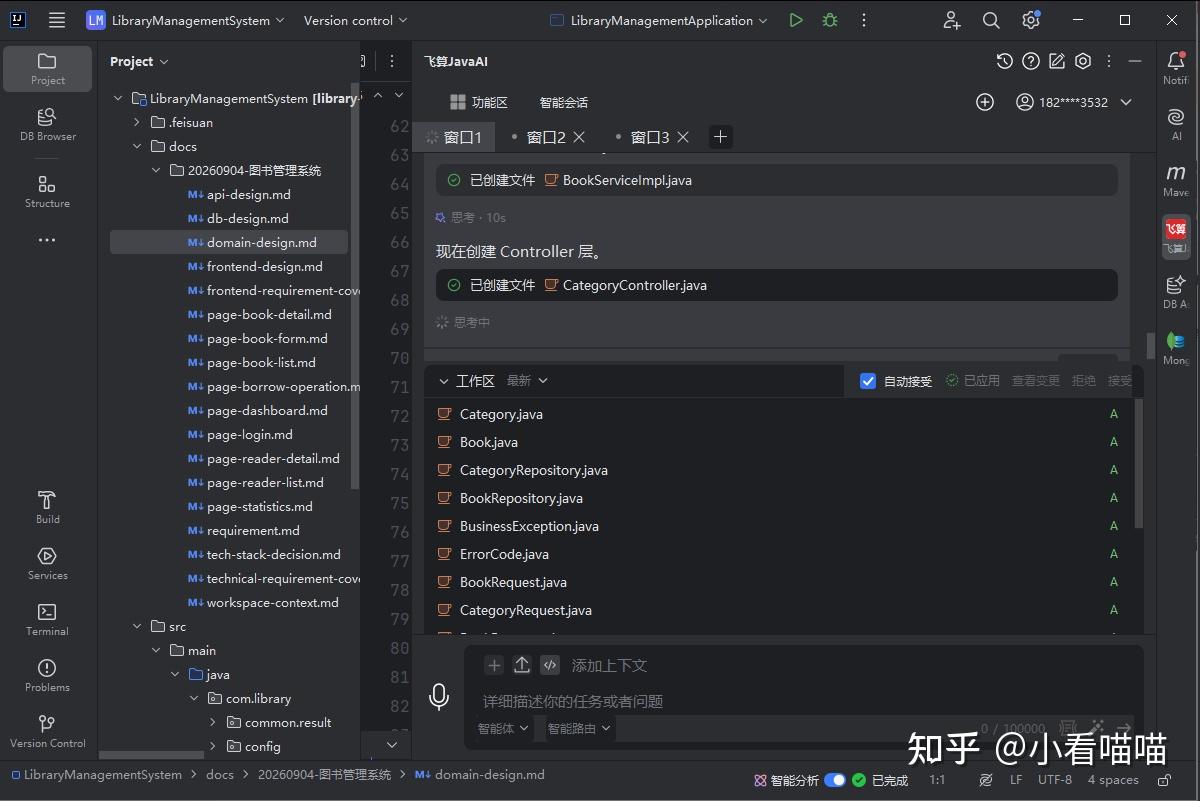Open the Terminal tool window
The width and height of the screenshot is (1200, 801).
click(47, 620)
